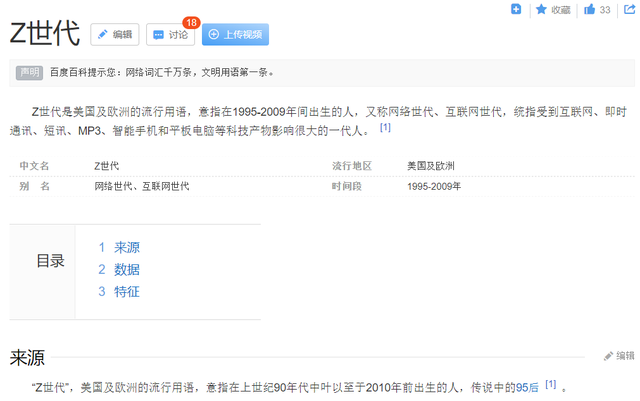Click the blue plus add icon
Image resolution: width=640 pixels, height=401 pixels.
pos(516,9)
